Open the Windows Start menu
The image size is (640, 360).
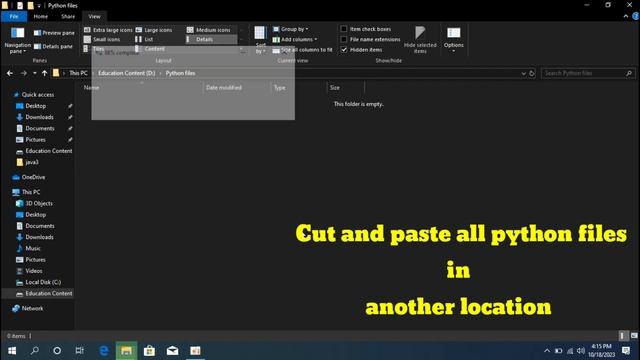coord(12,351)
